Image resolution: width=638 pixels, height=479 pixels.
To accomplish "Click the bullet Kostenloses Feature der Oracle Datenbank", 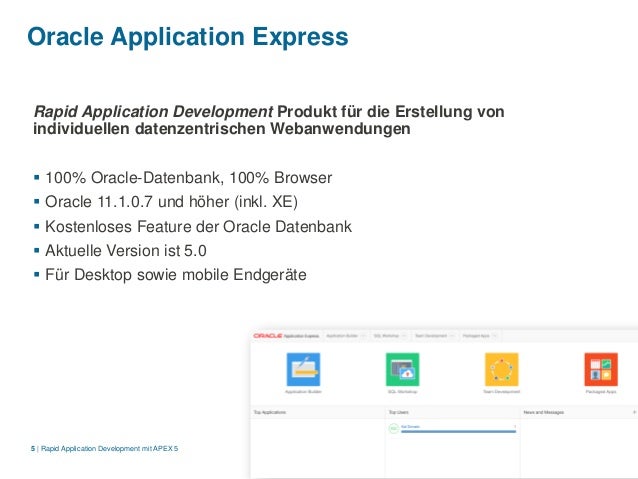I will click(198, 227).
